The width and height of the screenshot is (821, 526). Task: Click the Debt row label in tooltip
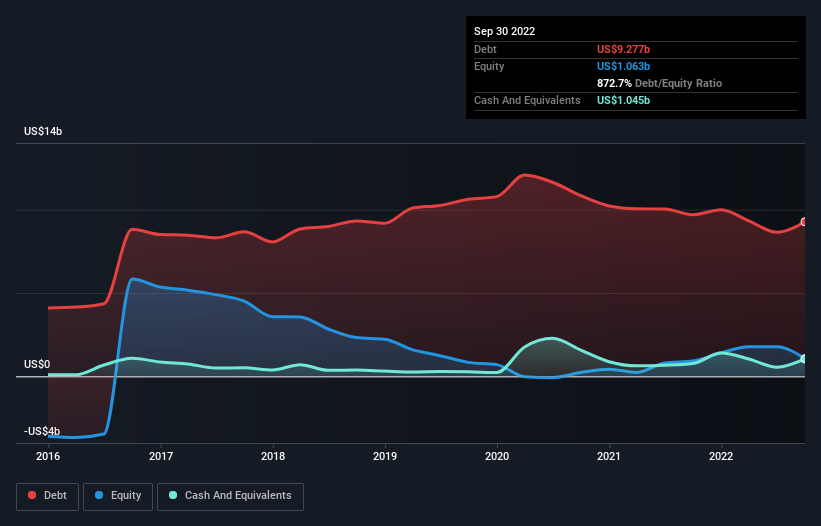[x=485, y=49]
